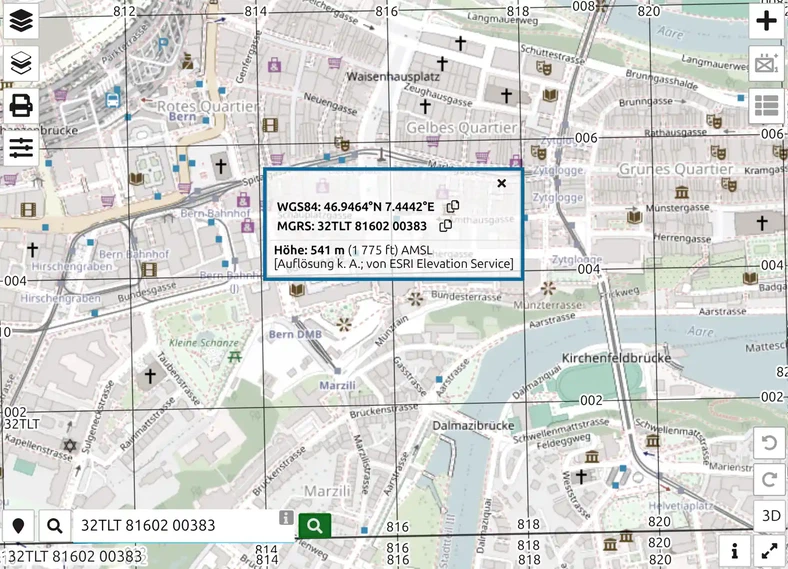The width and height of the screenshot is (788, 569).
Task: Click the 32TLT grid zone label at left
Action: (x=22, y=424)
